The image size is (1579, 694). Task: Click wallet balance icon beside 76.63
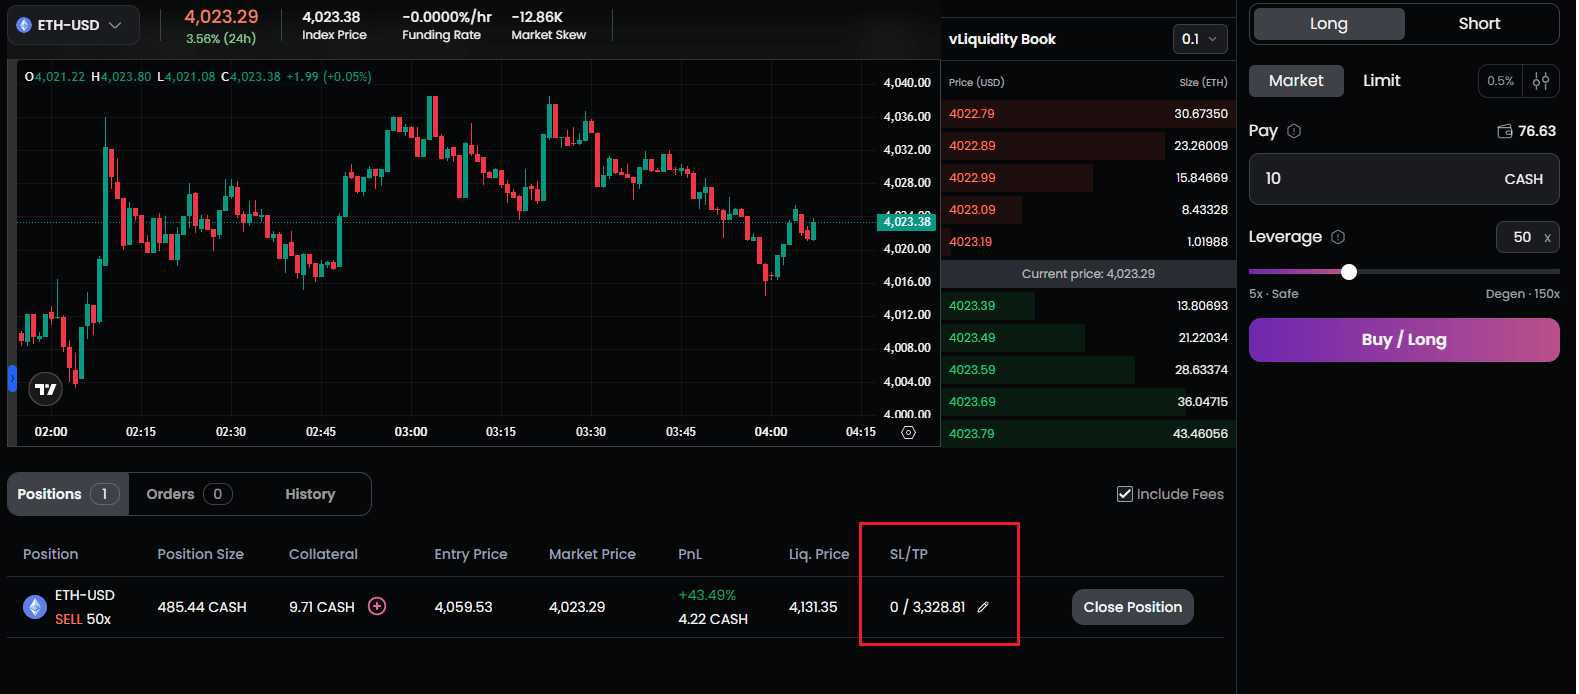pos(1504,131)
